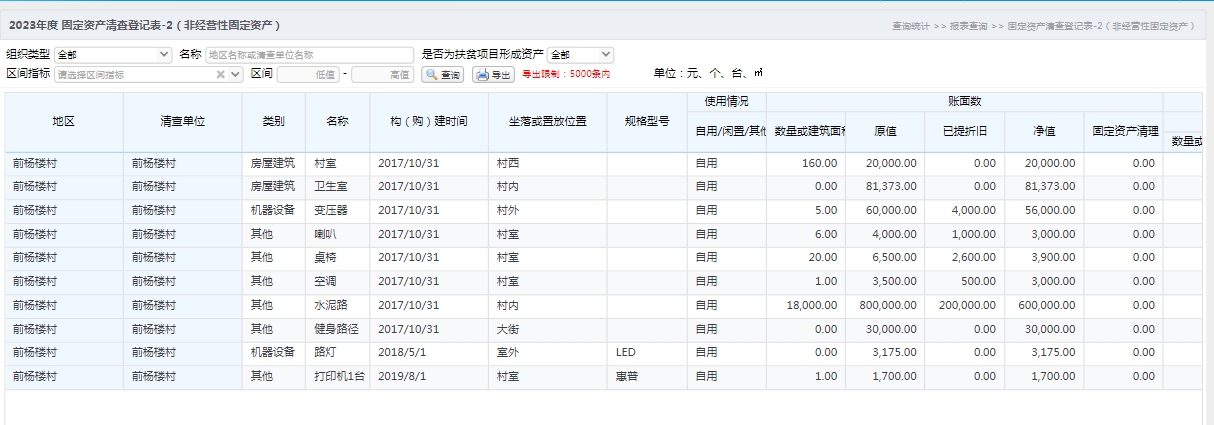Click the 村西 location cell
This screenshot has height=425, width=1214.
(548, 163)
